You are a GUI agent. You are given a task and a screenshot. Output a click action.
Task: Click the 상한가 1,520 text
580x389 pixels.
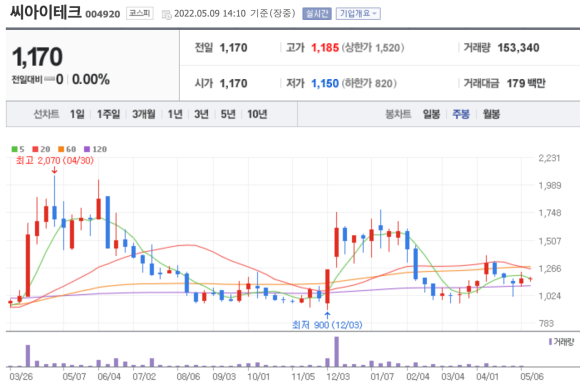pos(373,48)
